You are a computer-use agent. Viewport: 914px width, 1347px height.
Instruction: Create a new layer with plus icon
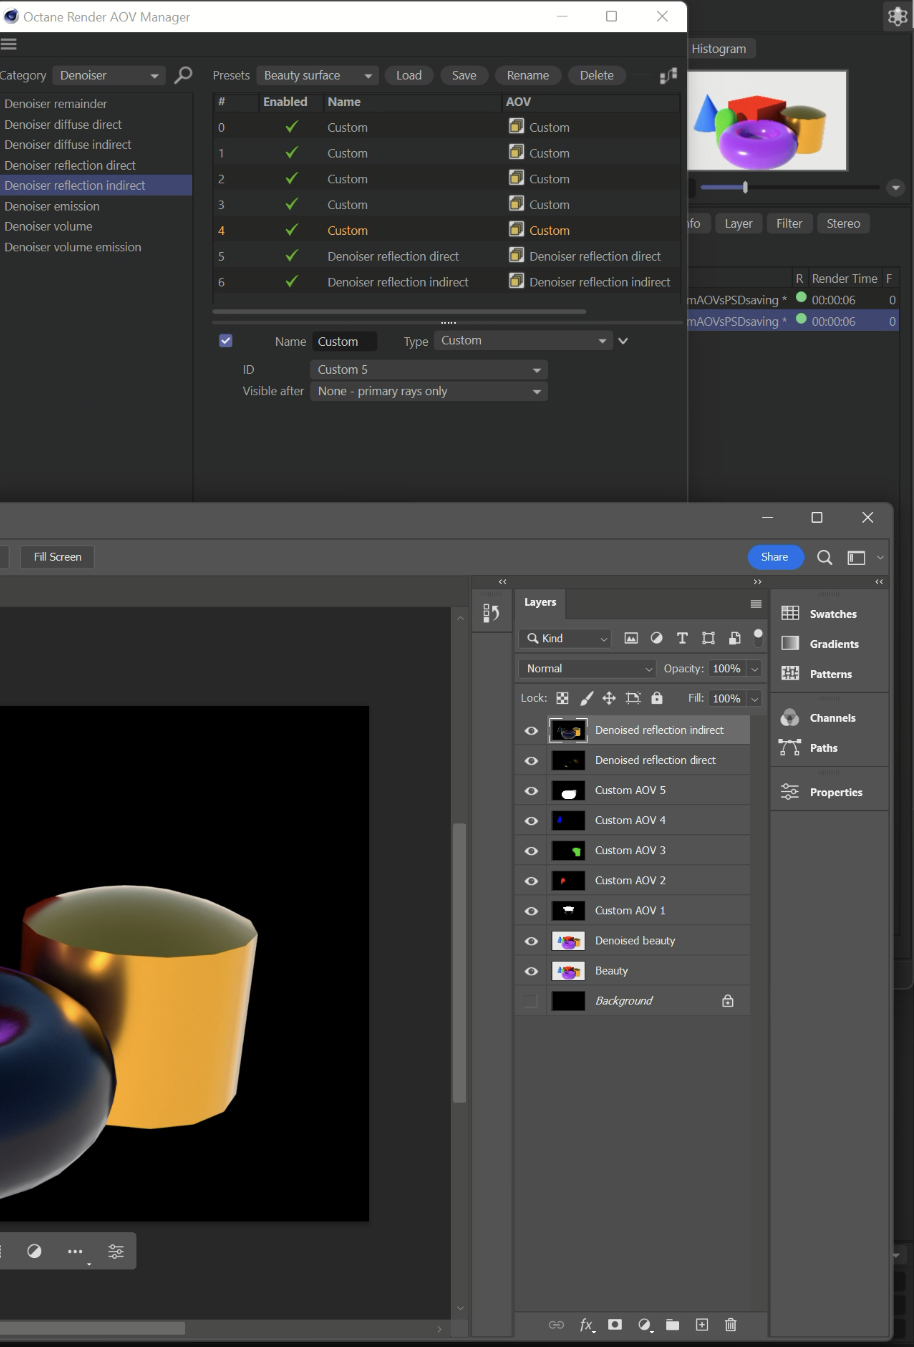pyautogui.click(x=702, y=1325)
